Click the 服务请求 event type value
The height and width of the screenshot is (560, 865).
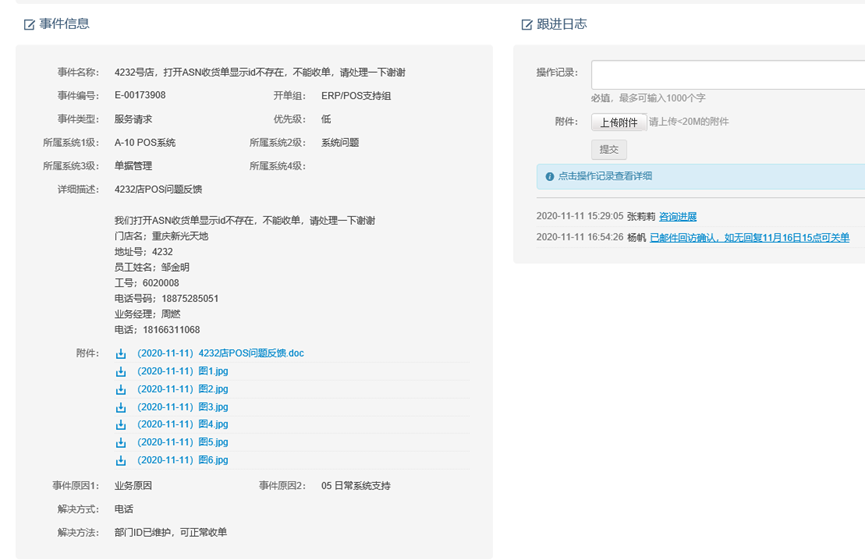(x=134, y=119)
